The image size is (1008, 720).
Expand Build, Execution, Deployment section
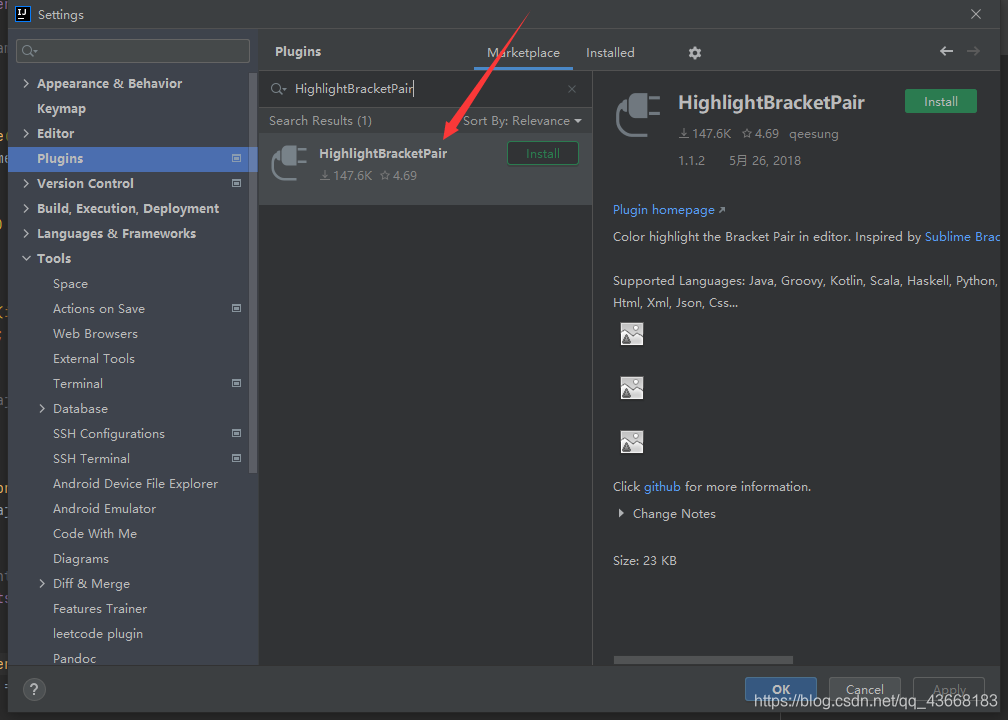tap(26, 208)
